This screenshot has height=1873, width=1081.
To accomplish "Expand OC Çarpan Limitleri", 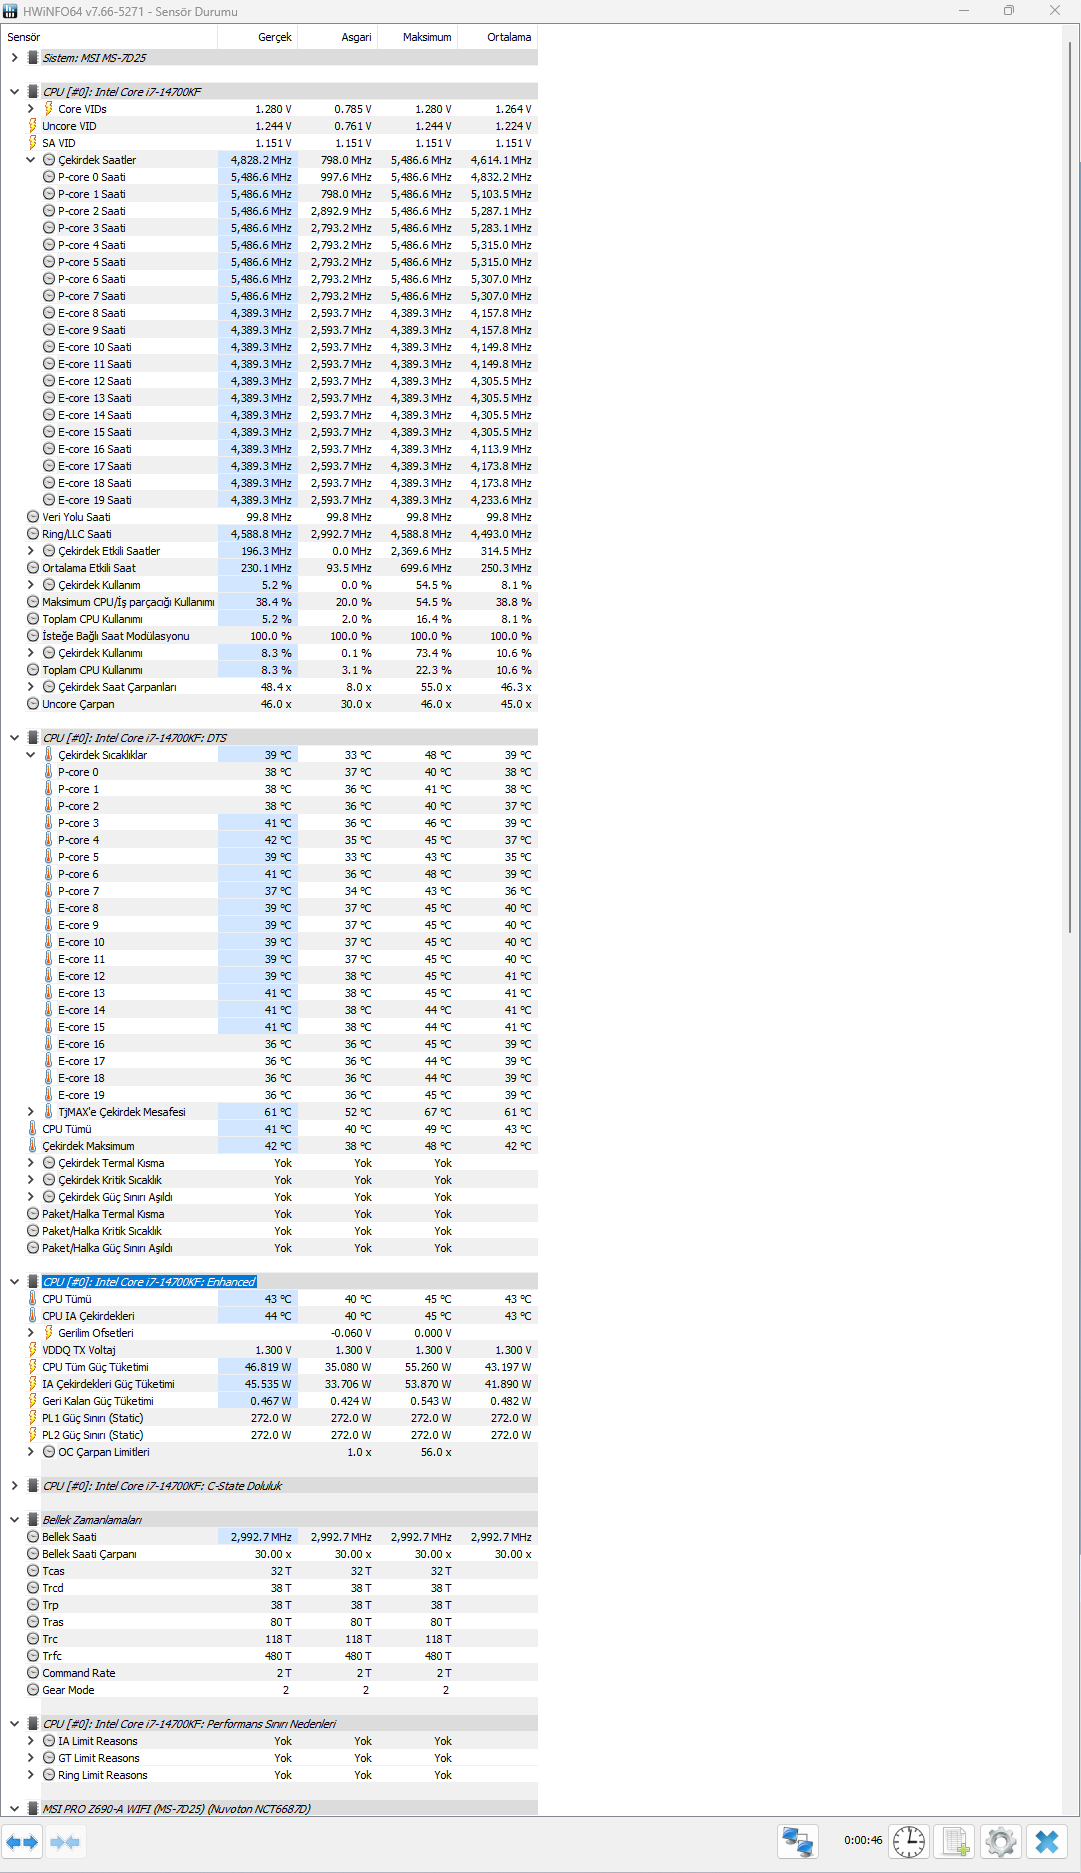I will point(30,1452).
